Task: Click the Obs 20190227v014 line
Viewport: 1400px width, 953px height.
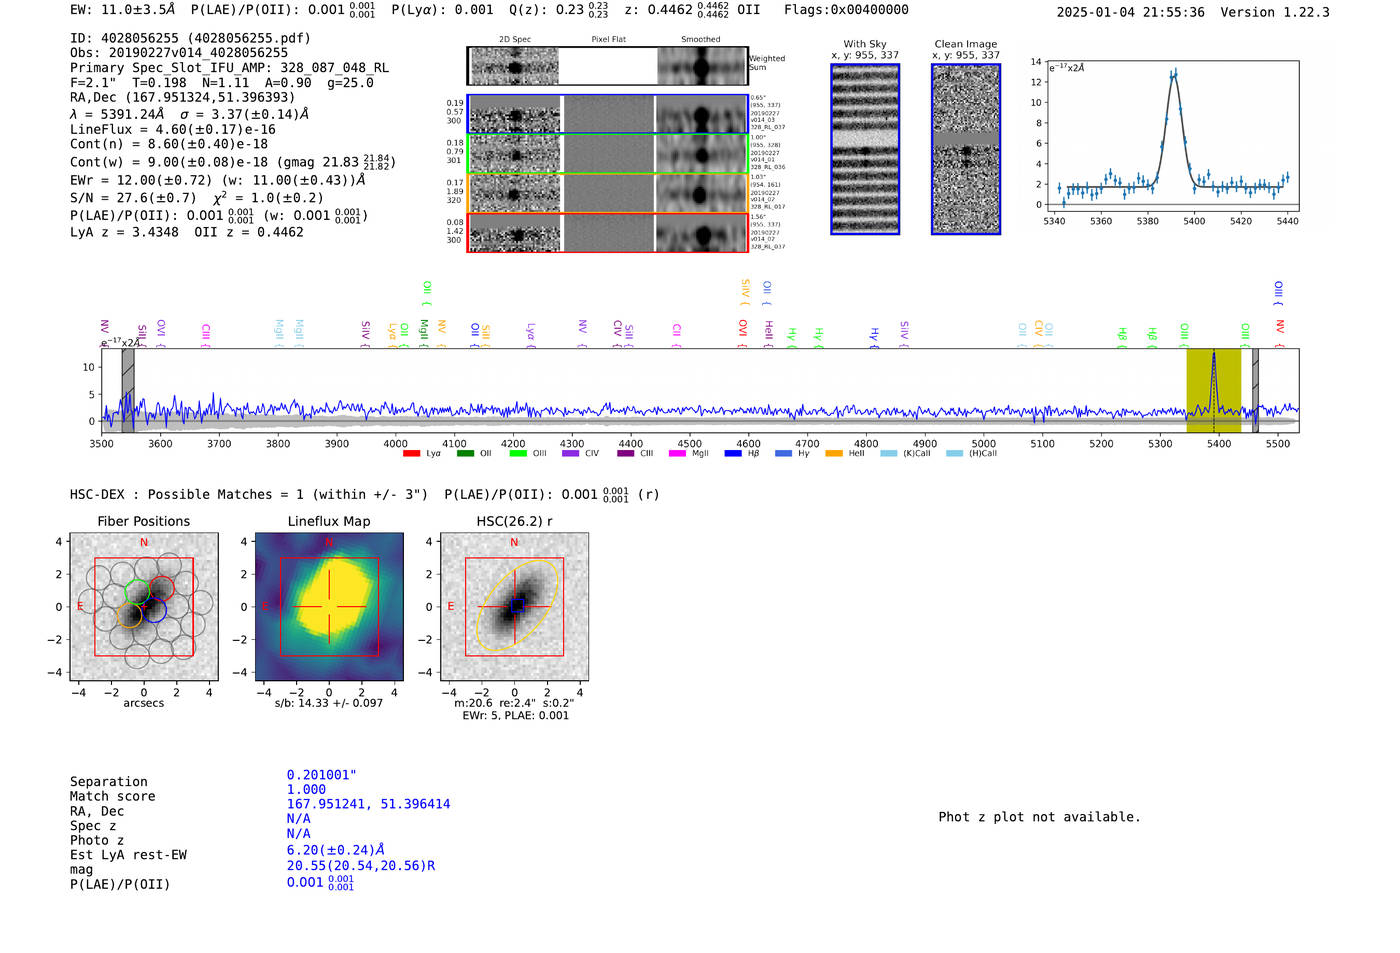Action: (179, 53)
